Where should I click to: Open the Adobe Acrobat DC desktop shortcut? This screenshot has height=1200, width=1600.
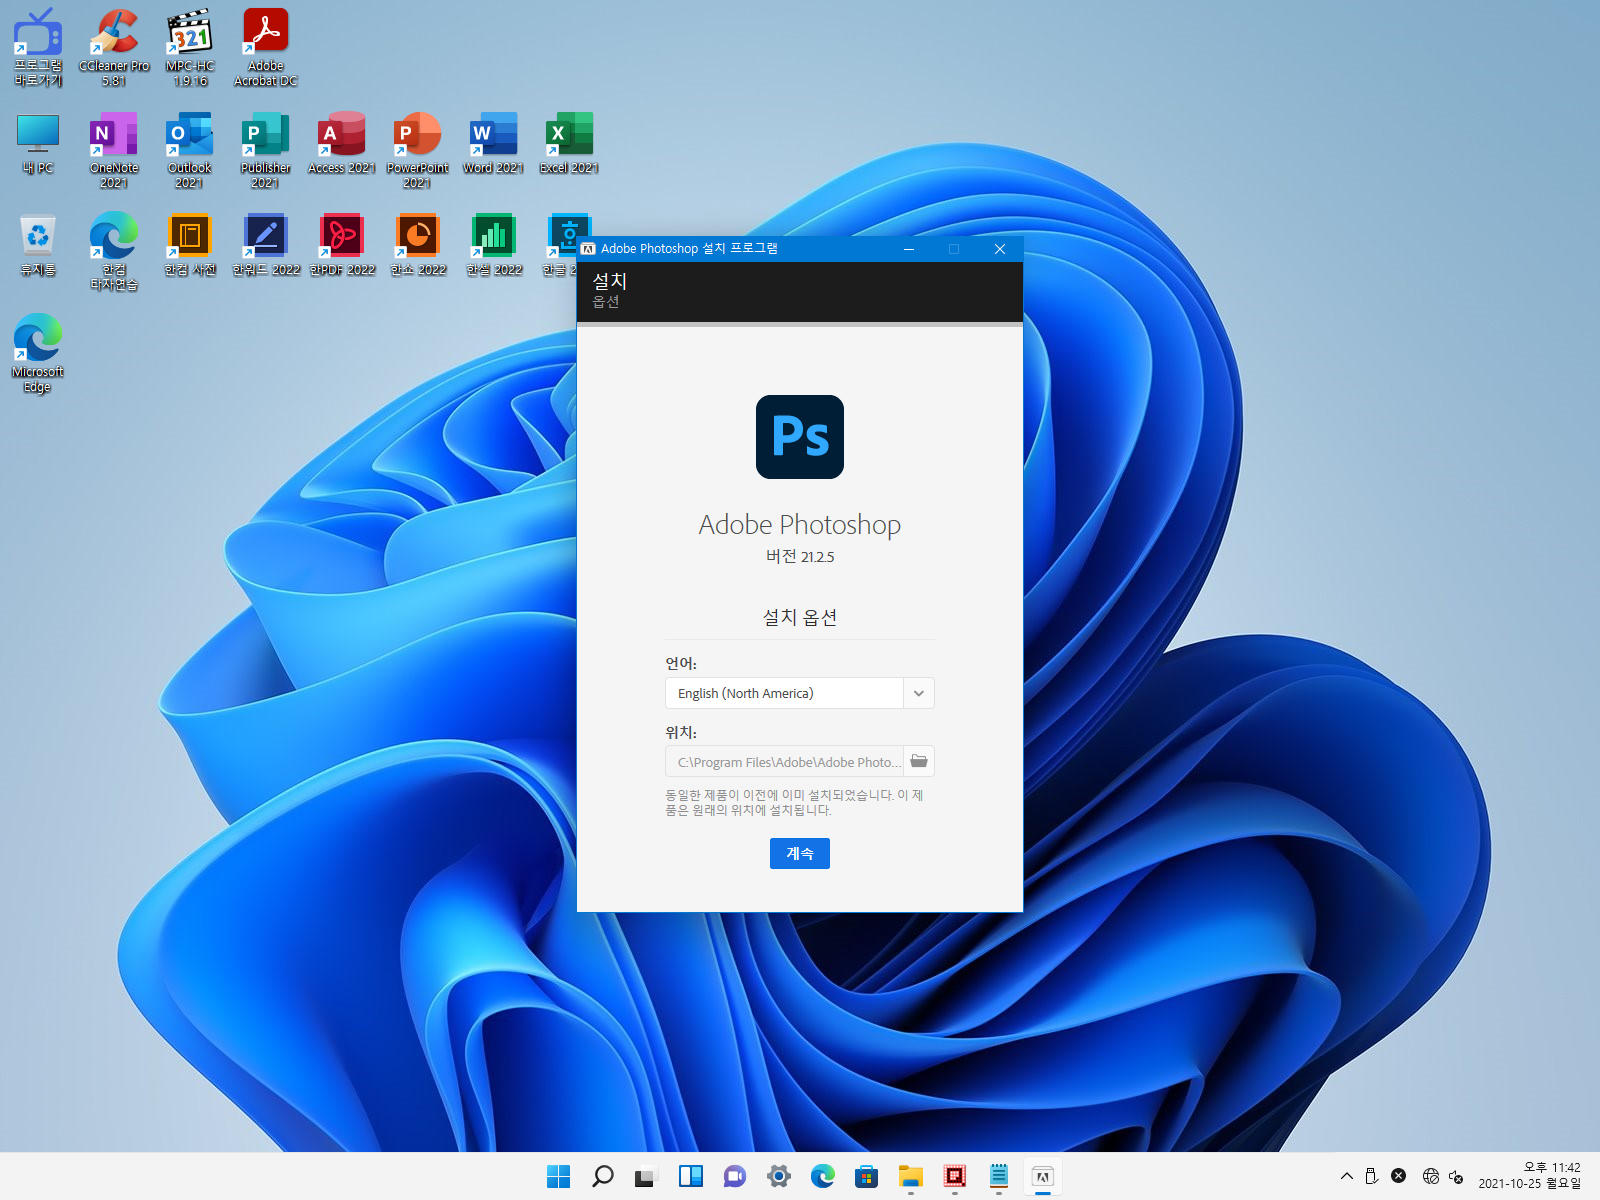click(266, 47)
